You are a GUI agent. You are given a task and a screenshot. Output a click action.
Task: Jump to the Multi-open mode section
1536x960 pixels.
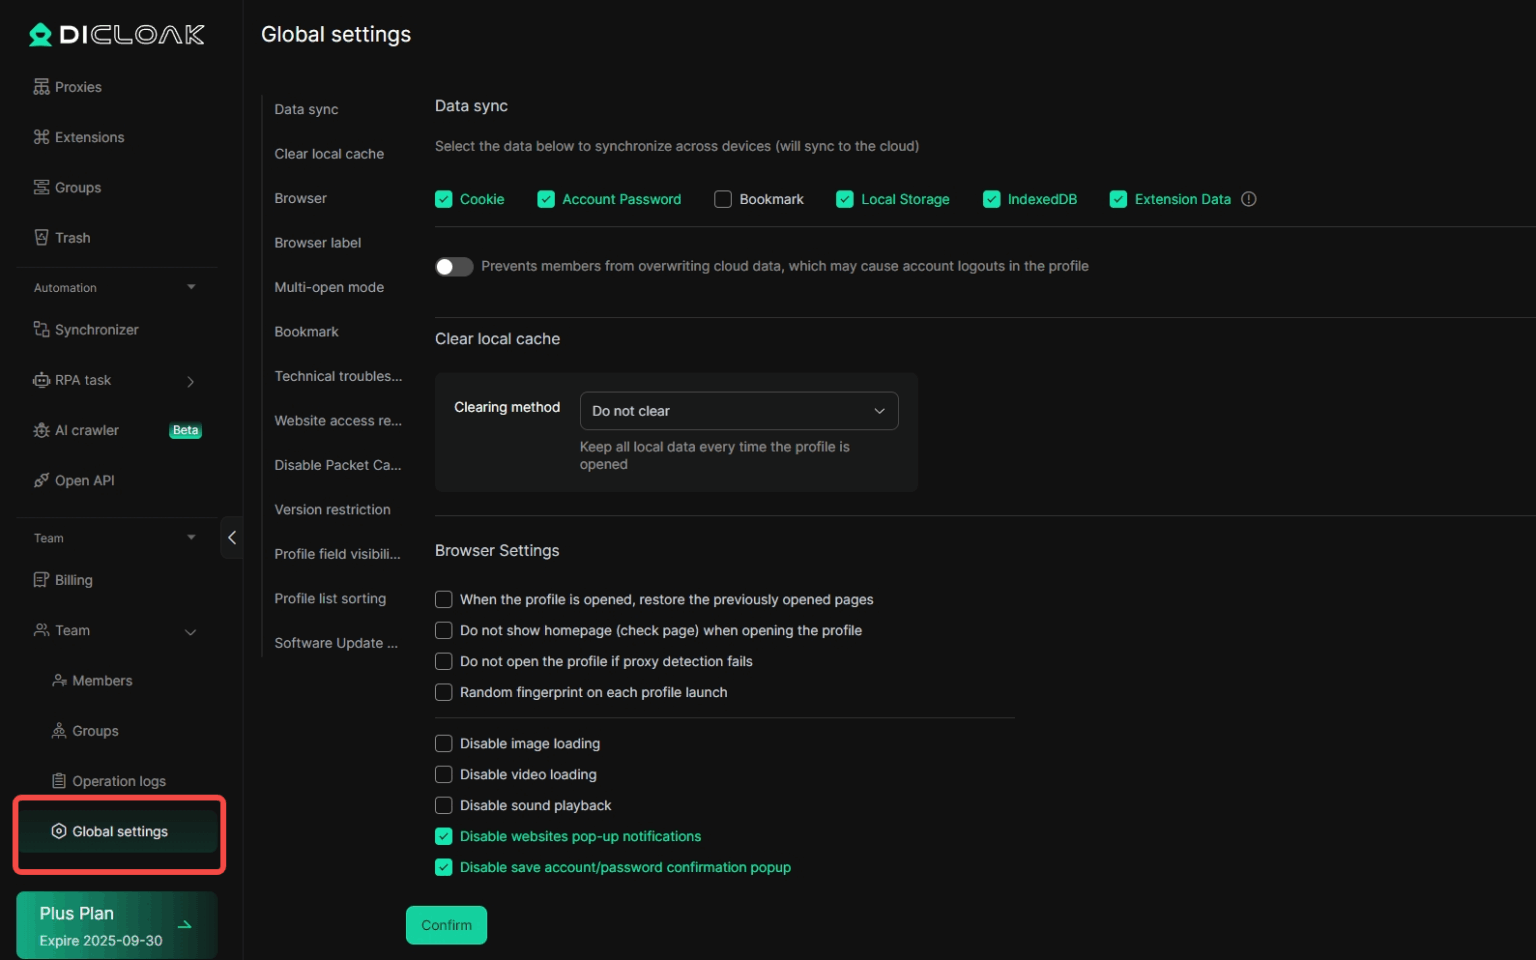pos(329,287)
